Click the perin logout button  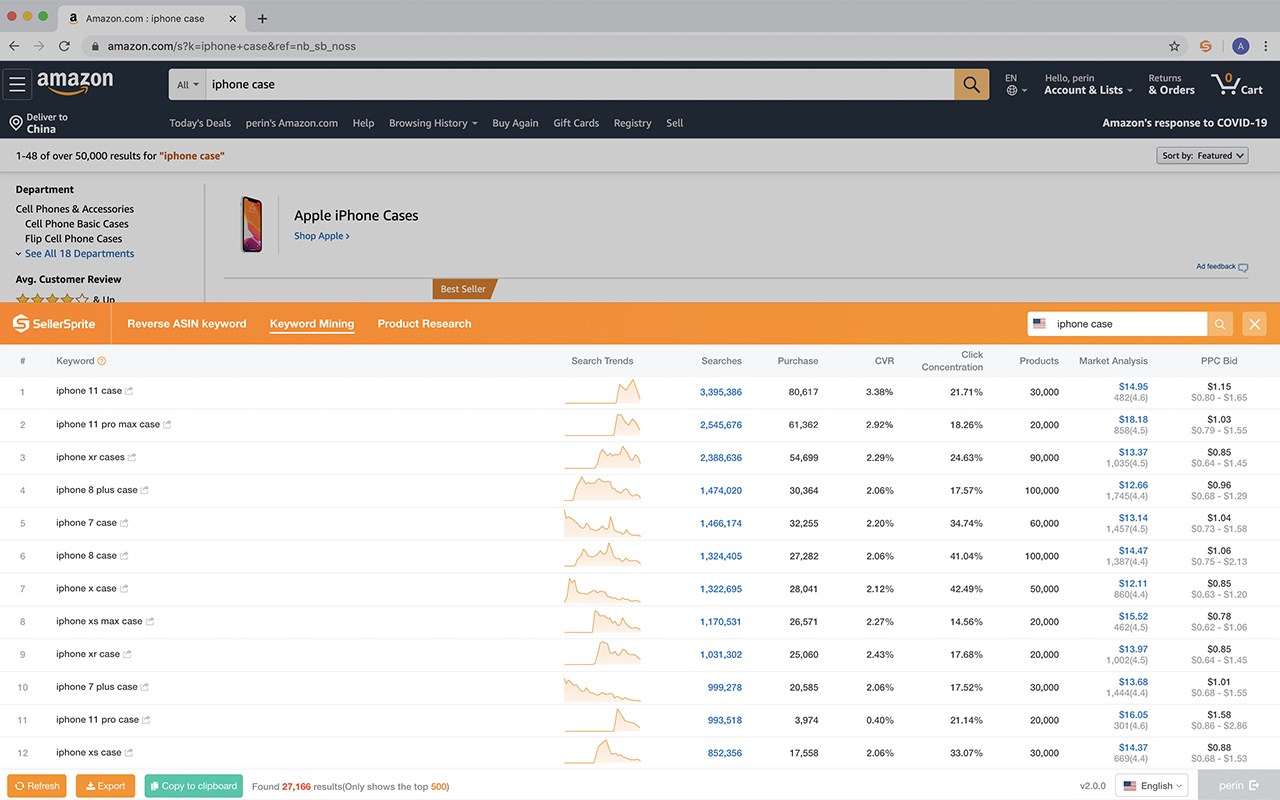pyautogui.click(x=1239, y=785)
